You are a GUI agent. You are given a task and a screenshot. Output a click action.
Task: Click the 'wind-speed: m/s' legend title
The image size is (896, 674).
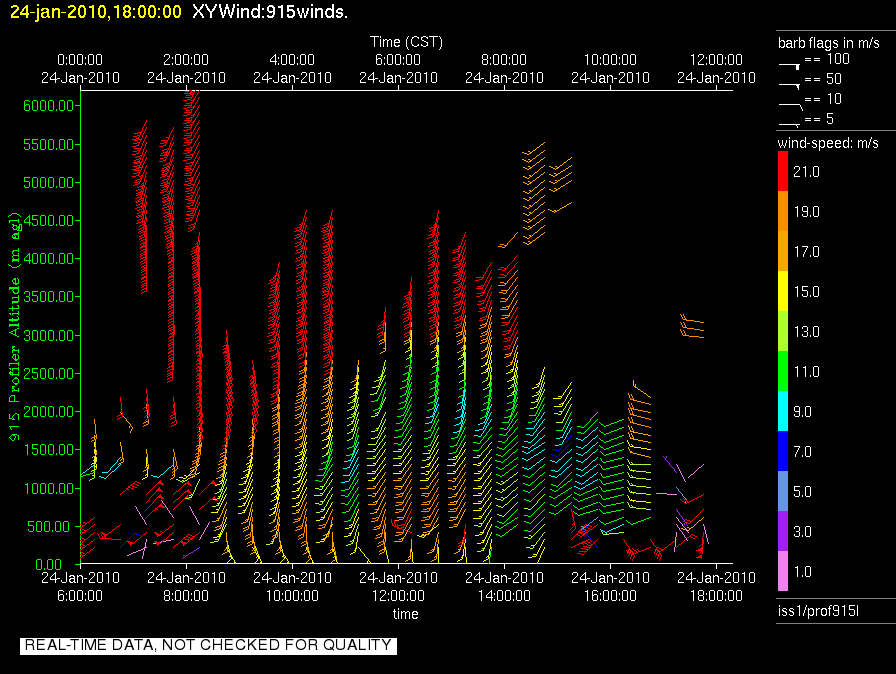tap(828, 143)
